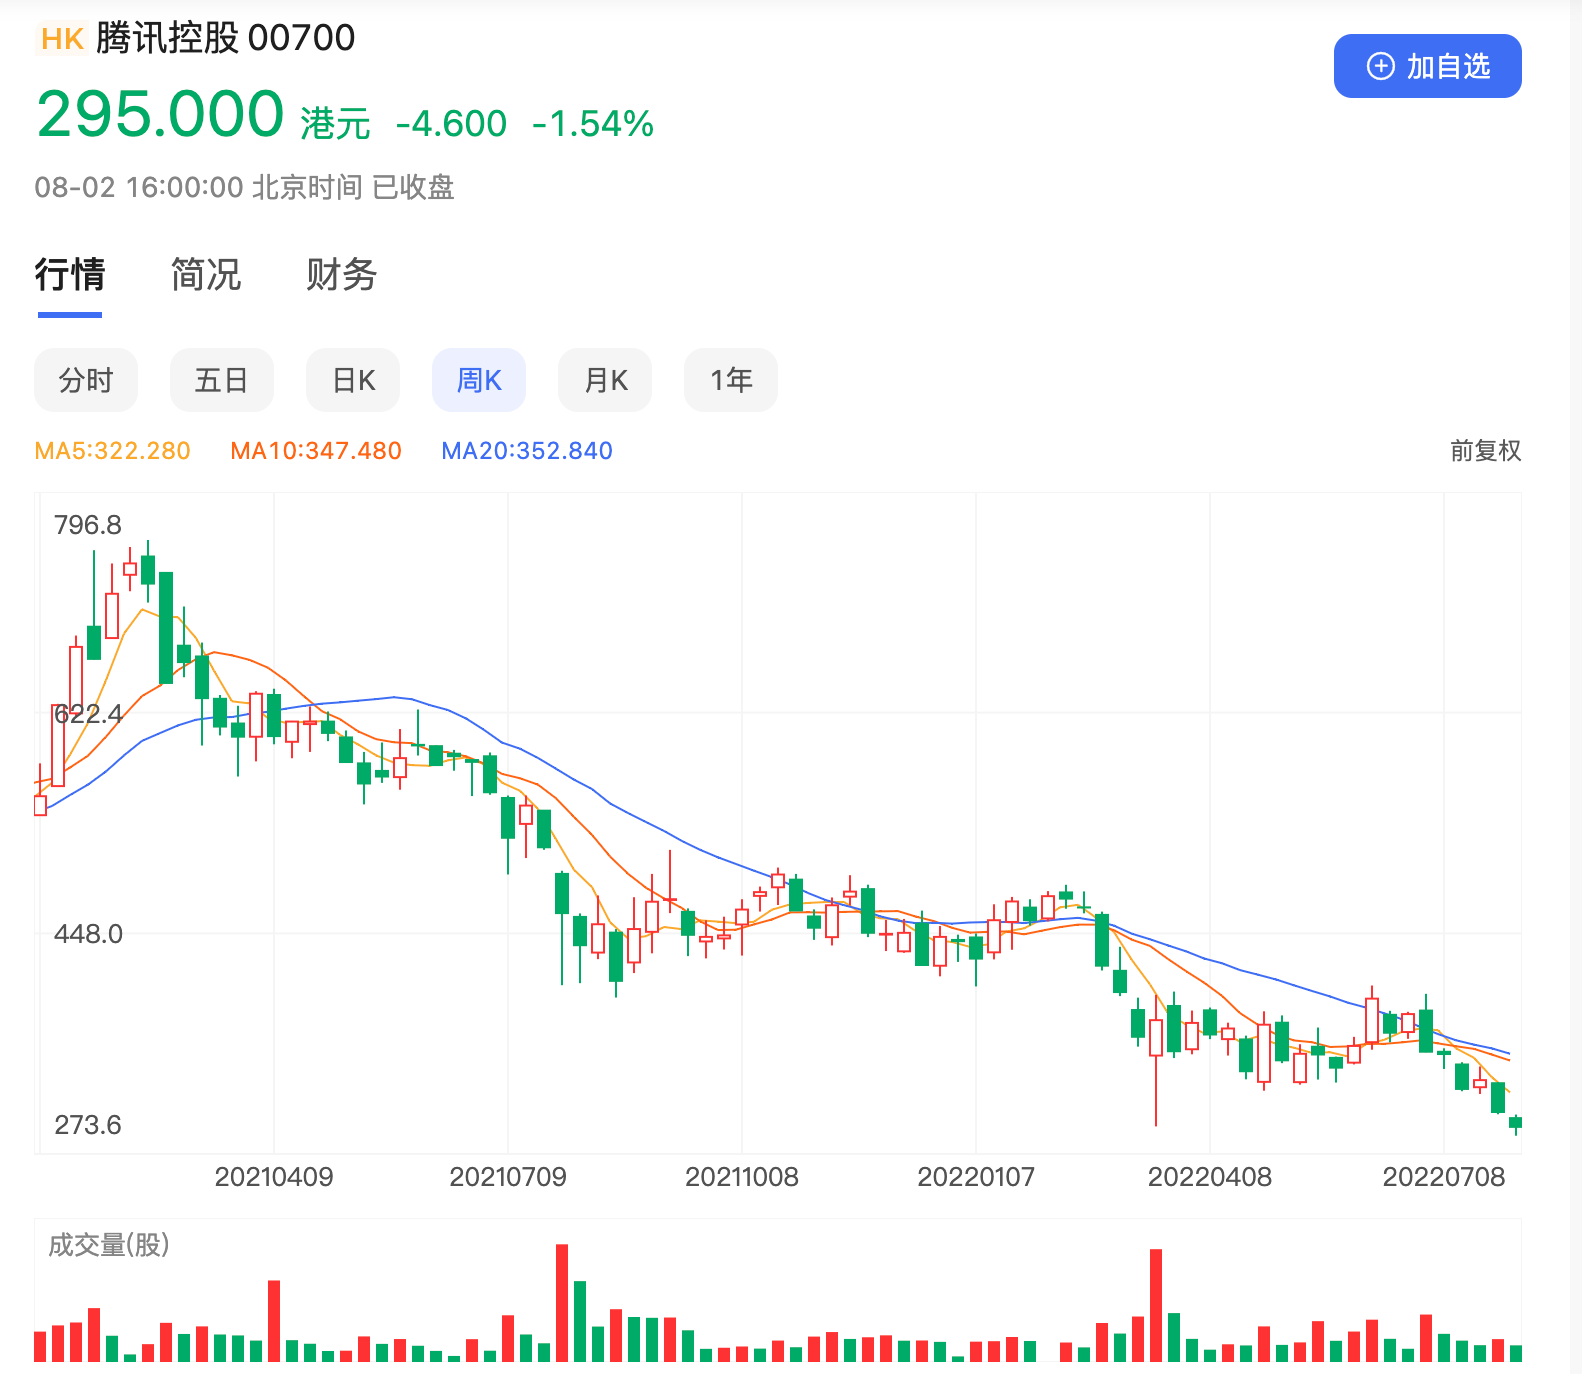Click the 796.8 price axis label
Image resolution: width=1582 pixels, height=1374 pixels.
pos(88,525)
